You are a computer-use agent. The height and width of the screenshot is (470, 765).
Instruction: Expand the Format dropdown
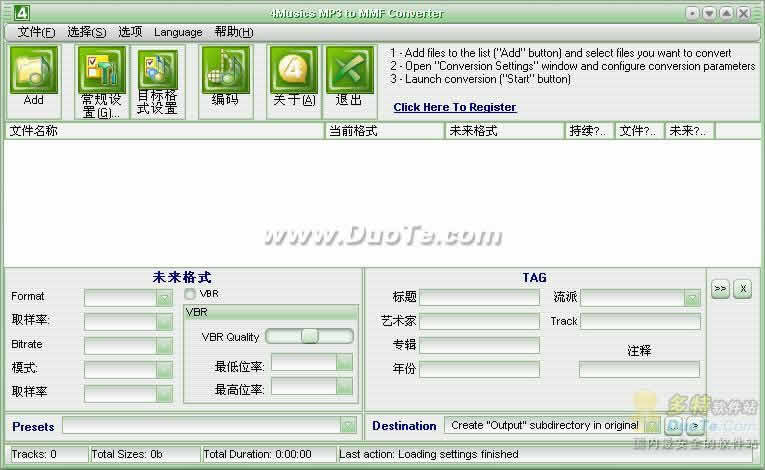[164, 298]
